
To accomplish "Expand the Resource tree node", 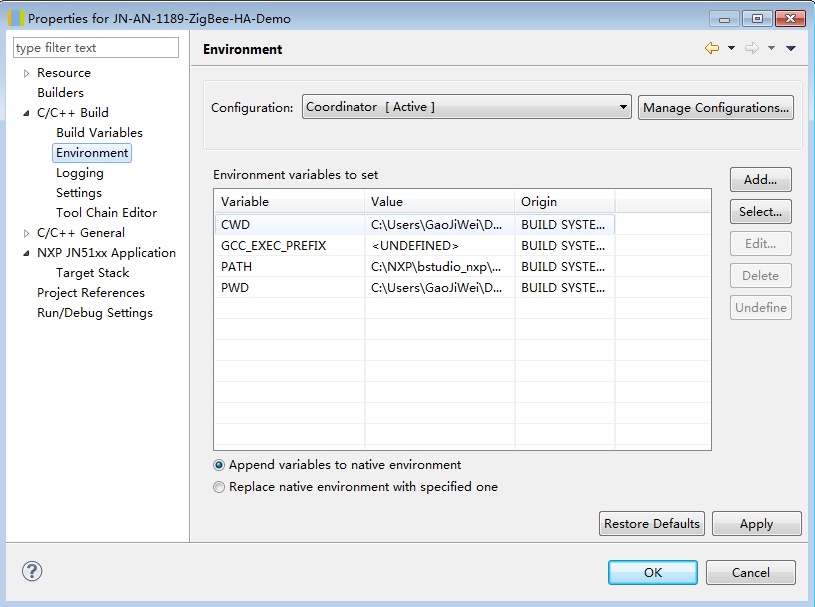I will coord(27,73).
